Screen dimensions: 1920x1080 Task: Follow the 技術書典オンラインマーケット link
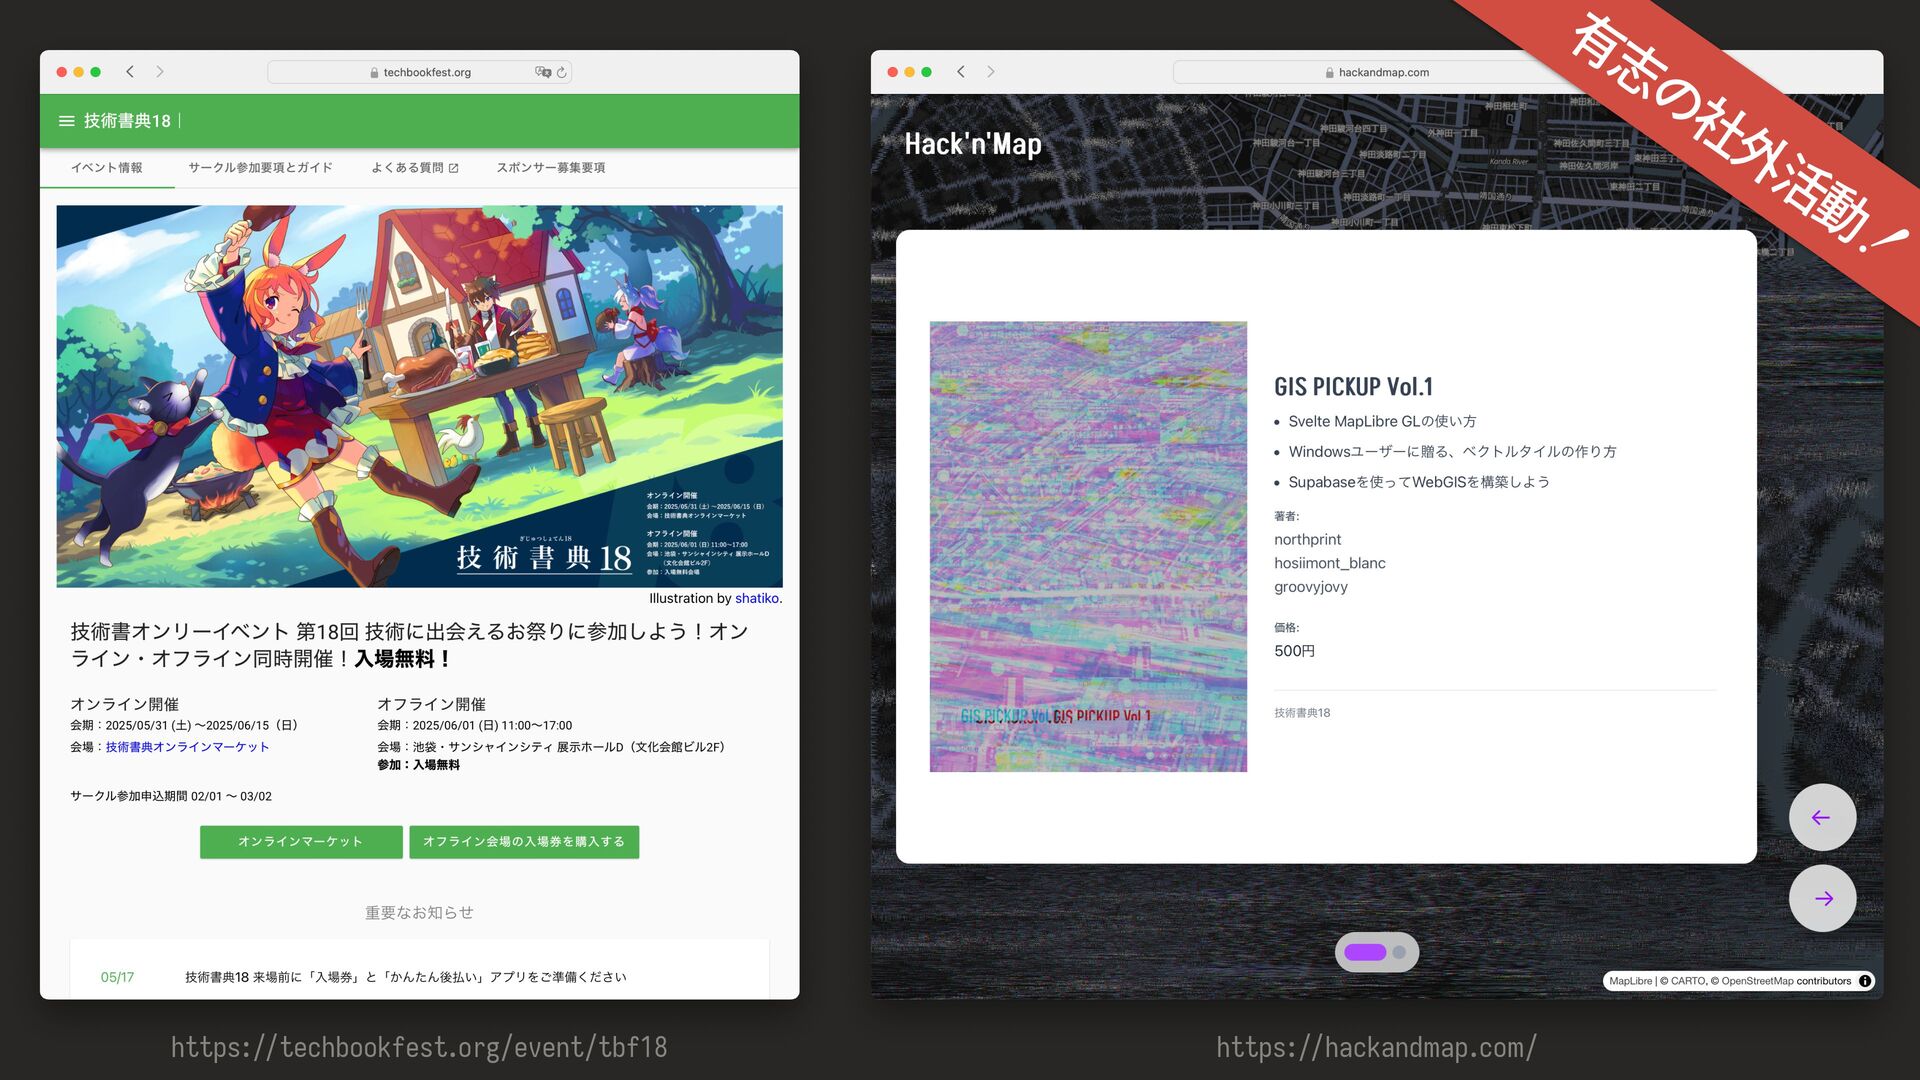point(187,747)
